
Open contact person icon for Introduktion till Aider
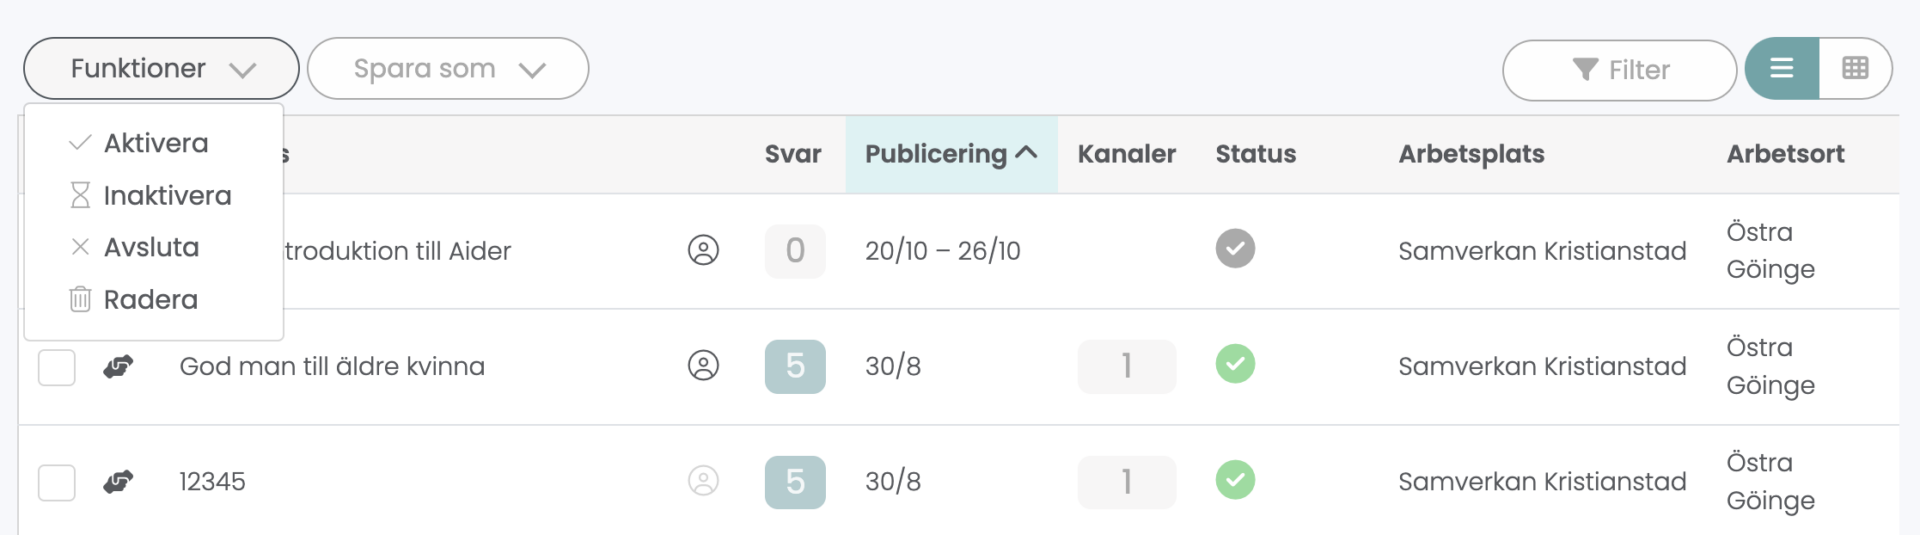(x=704, y=250)
